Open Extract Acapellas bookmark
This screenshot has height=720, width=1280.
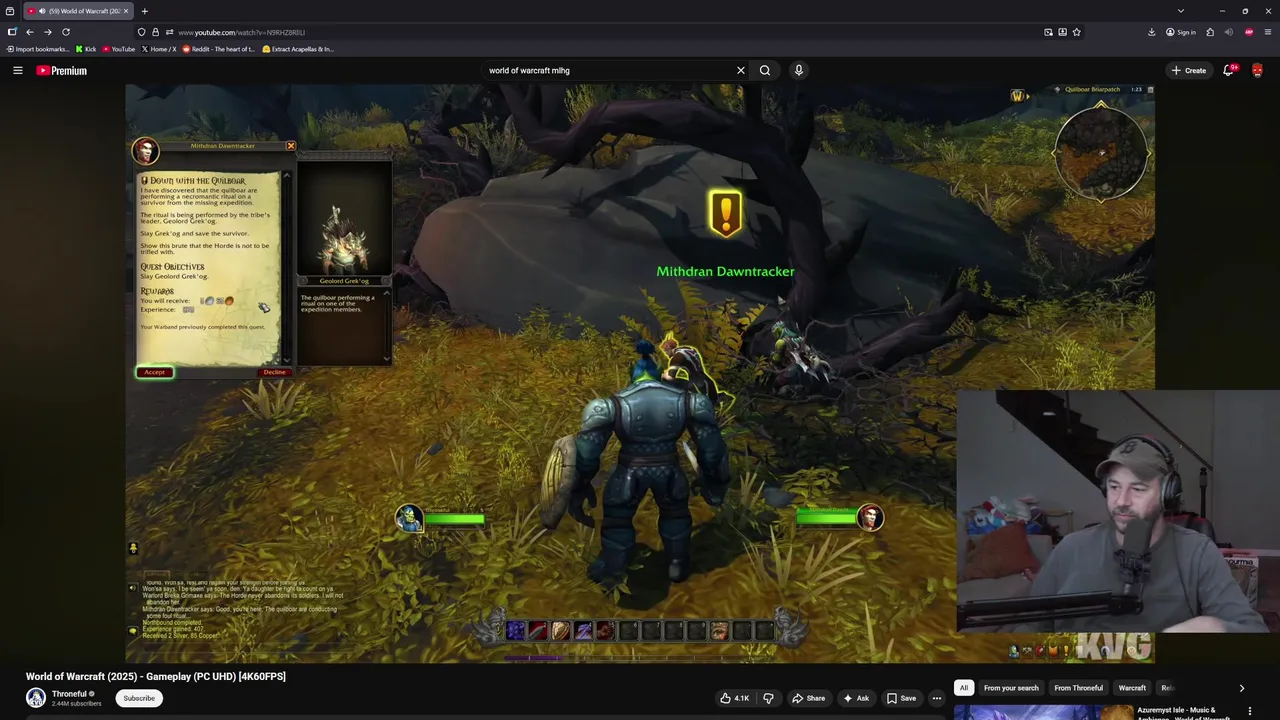point(298,49)
